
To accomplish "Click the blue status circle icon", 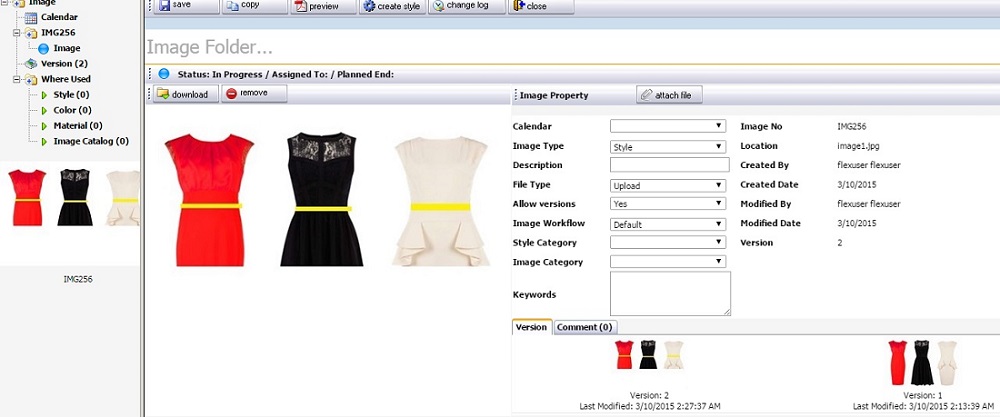I will (x=164, y=74).
